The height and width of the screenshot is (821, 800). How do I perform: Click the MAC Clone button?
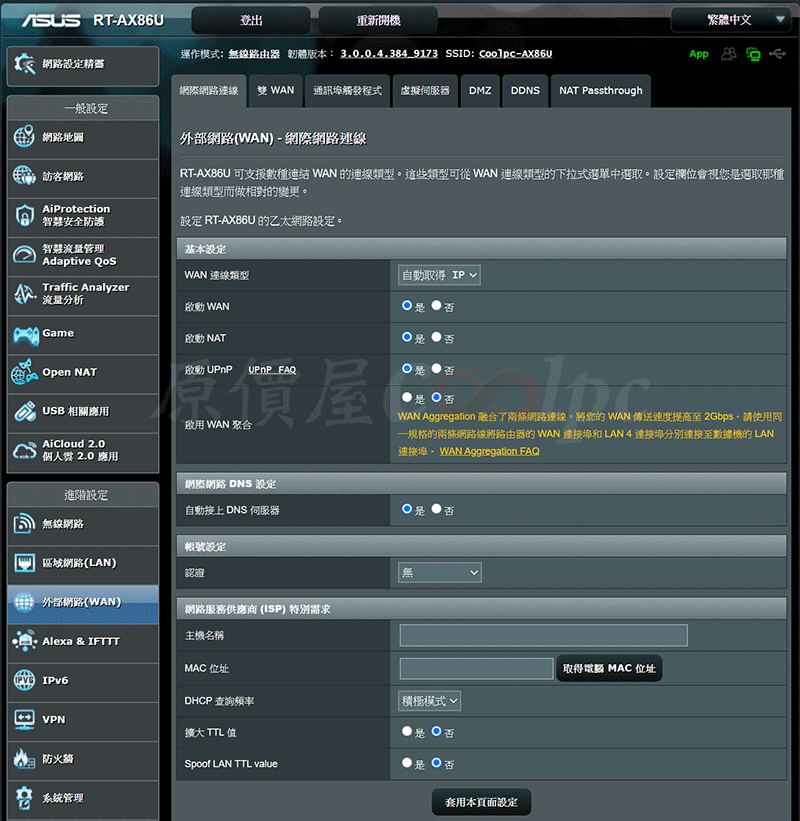[609, 668]
